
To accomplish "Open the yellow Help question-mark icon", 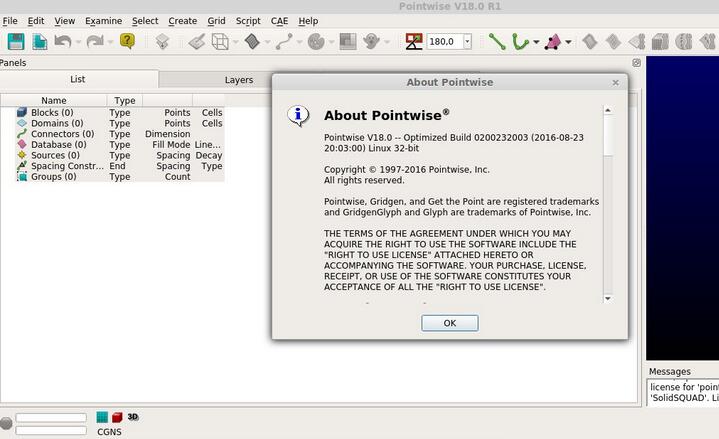I will pos(127,41).
